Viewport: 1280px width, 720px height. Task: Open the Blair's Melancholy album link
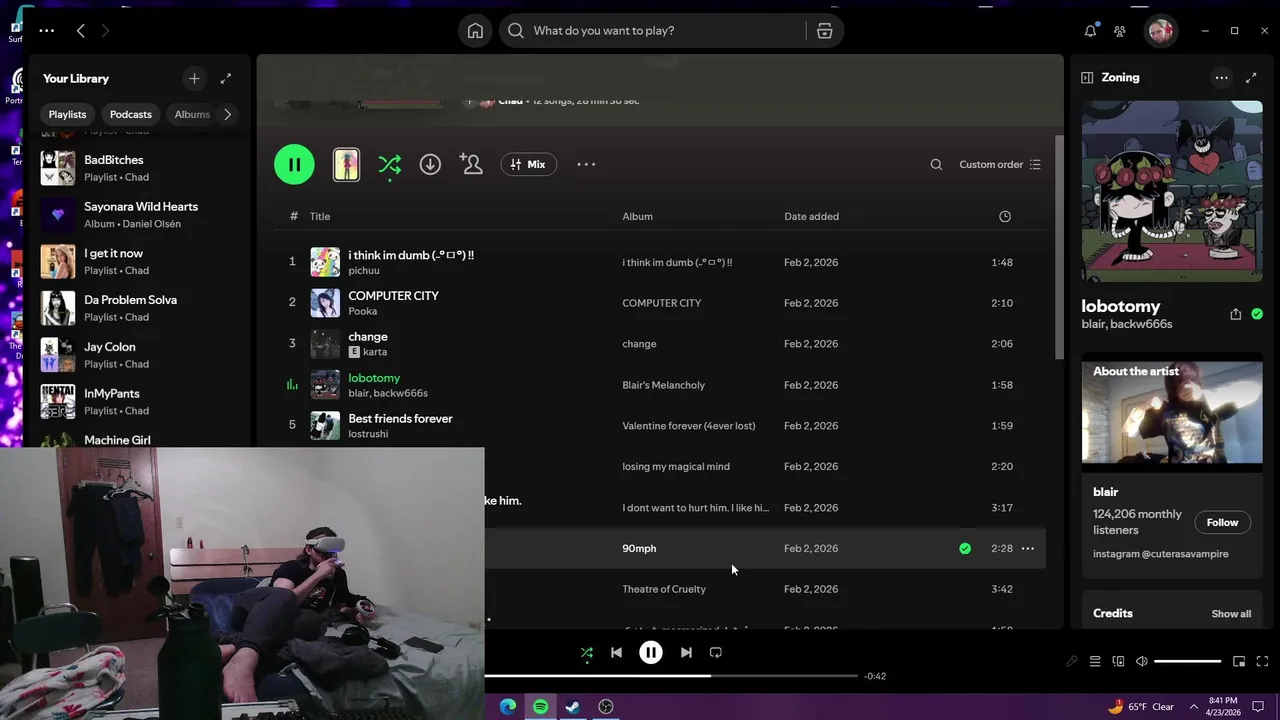[663, 385]
